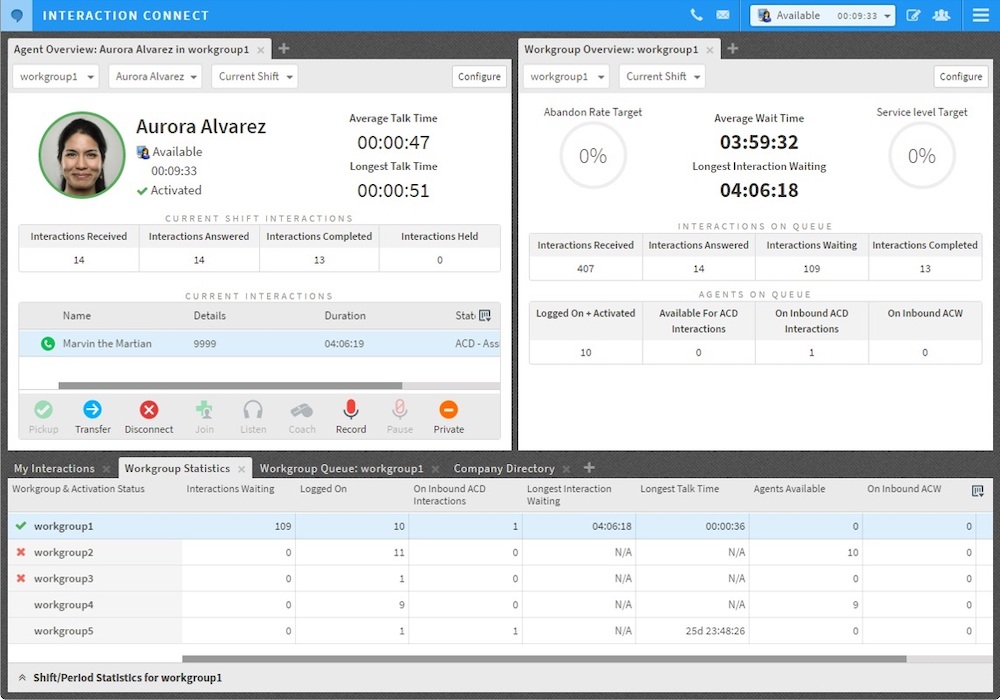The image size is (1000, 700).
Task: Select the workgroup4 row
Action: pos(501,604)
